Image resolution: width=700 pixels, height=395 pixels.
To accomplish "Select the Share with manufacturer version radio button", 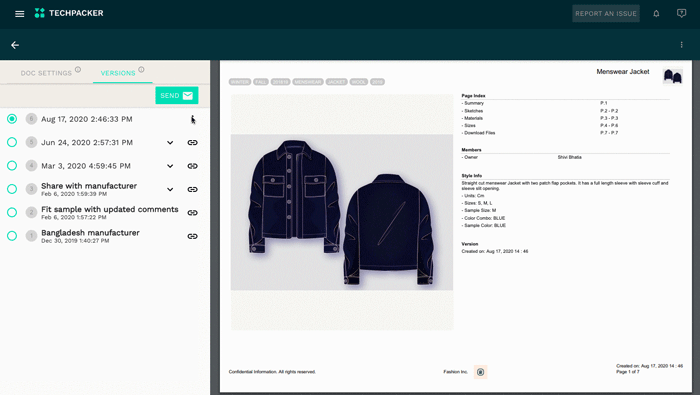I will (x=12, y=189).
